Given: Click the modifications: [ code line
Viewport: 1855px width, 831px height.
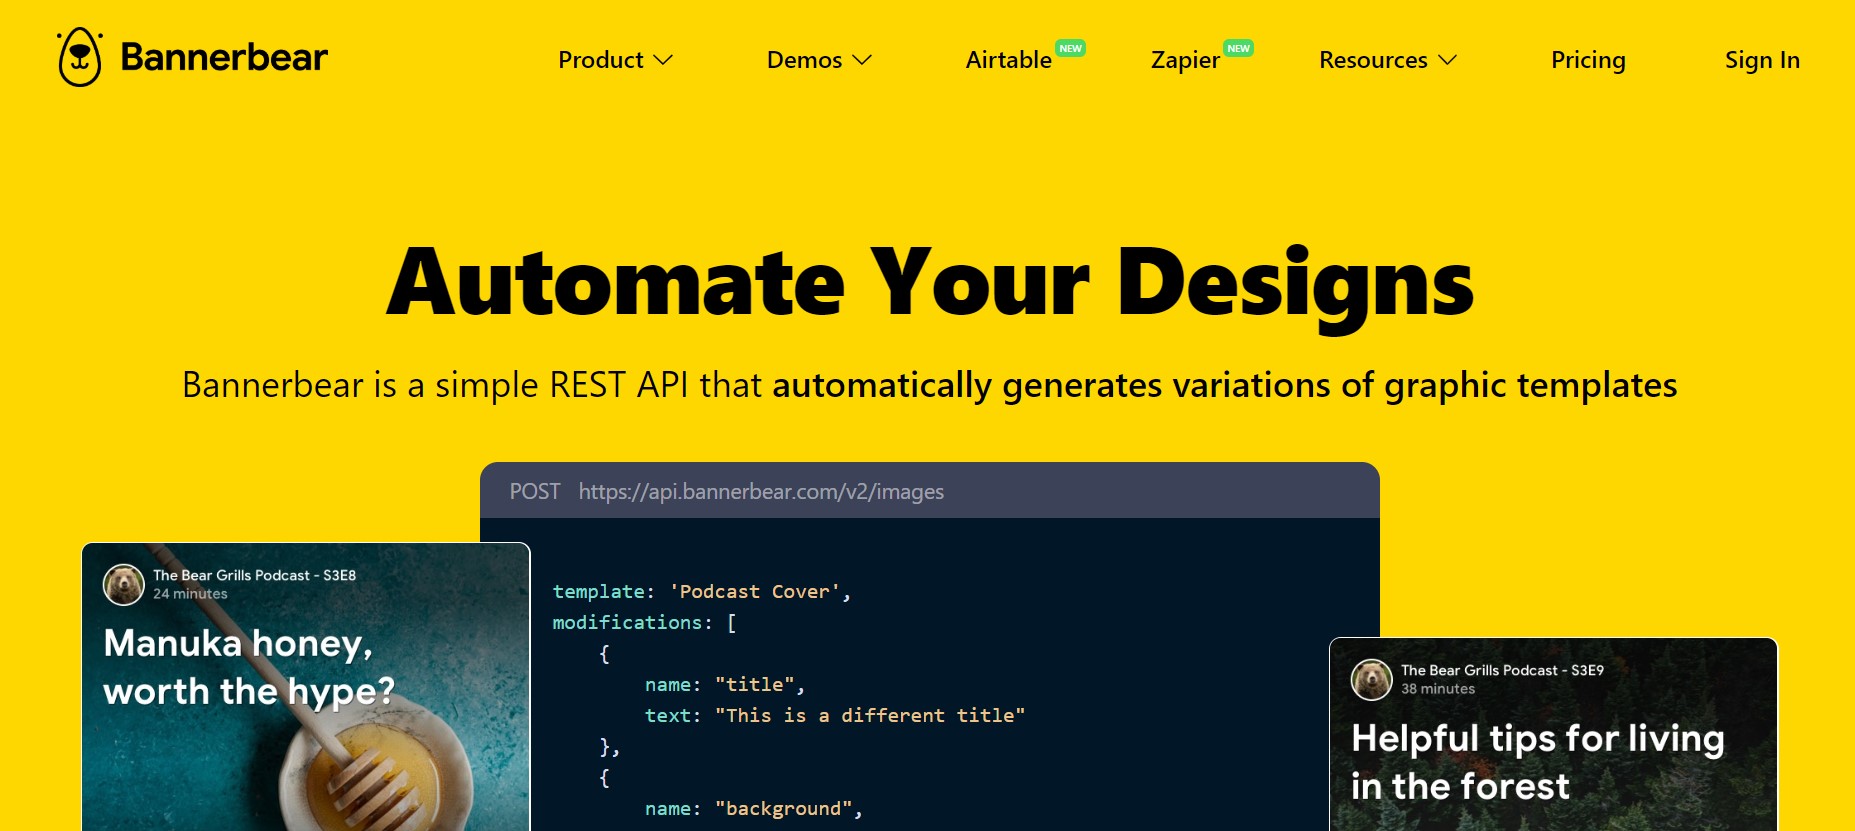Looking at the screenshot, I should click(x=645, y=622).
